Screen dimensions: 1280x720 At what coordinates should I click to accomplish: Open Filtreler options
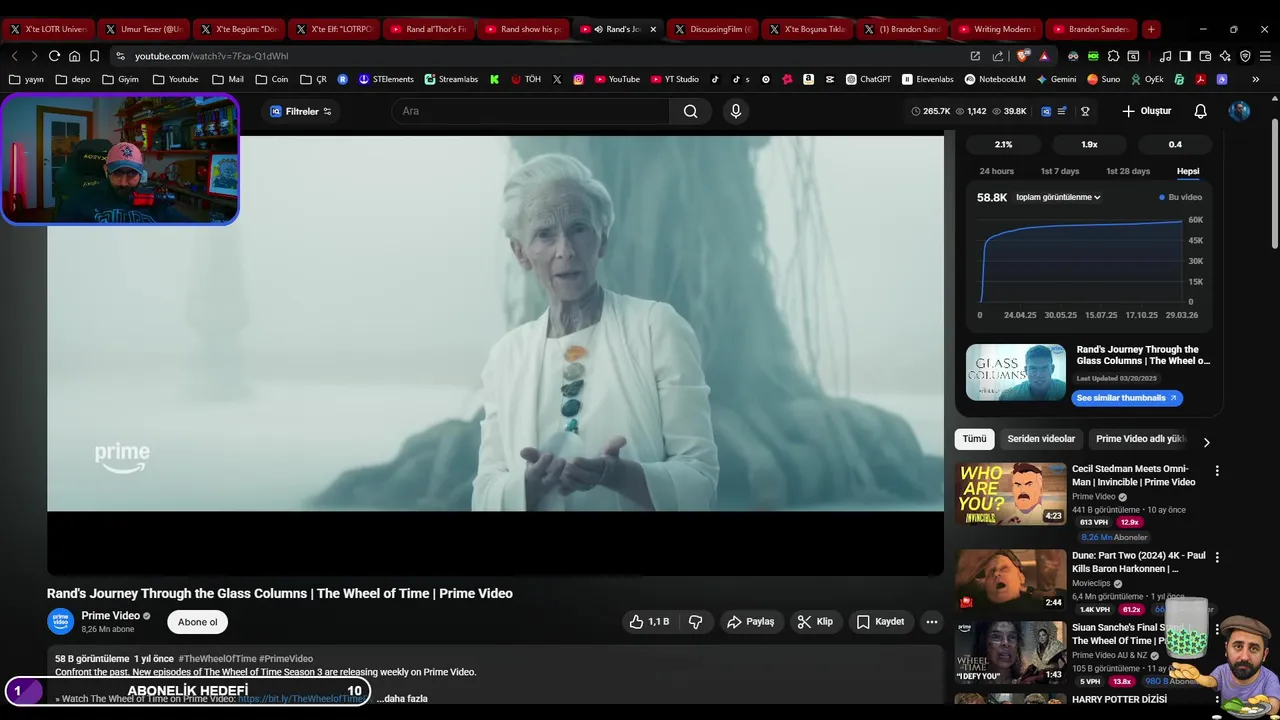[x=301, y=111]
